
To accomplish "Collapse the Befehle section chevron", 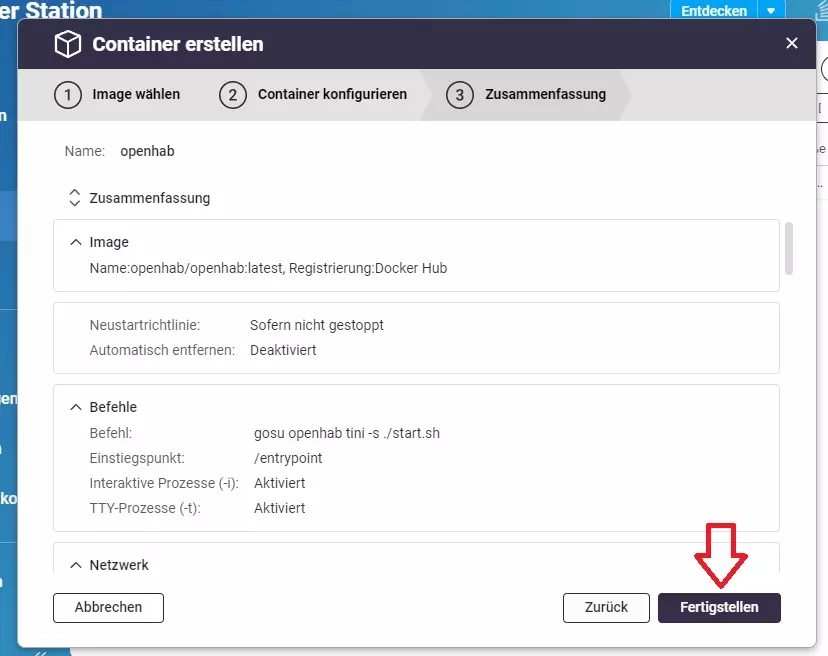I will point(75,407).
